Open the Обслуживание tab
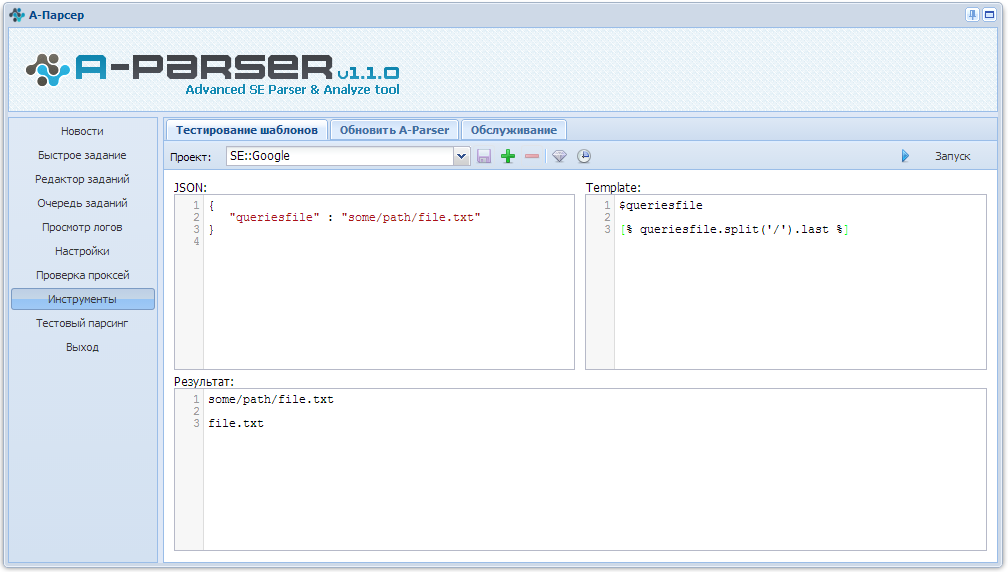The height and width of the screenshot is (572, 1008). tap(514, 130)
